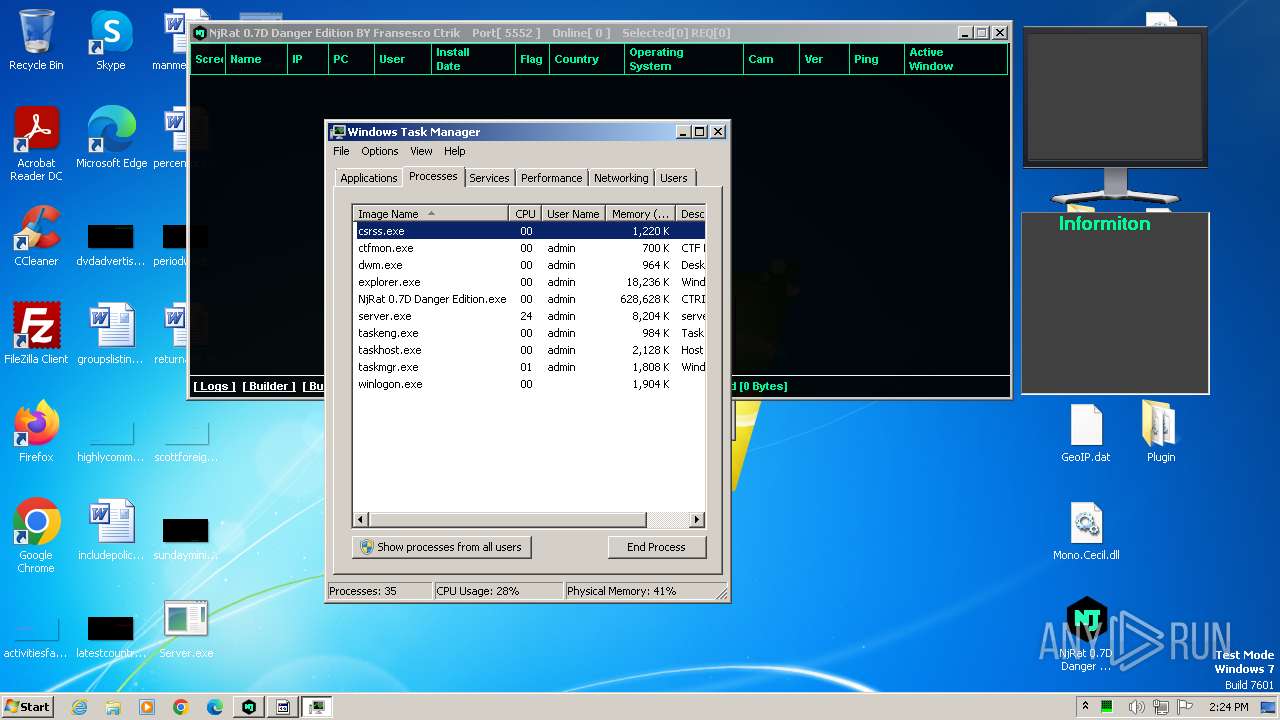This screenshot has width=1280, height=720.
Task: Switch to the Performance tab
Action: tap(551, 178)
